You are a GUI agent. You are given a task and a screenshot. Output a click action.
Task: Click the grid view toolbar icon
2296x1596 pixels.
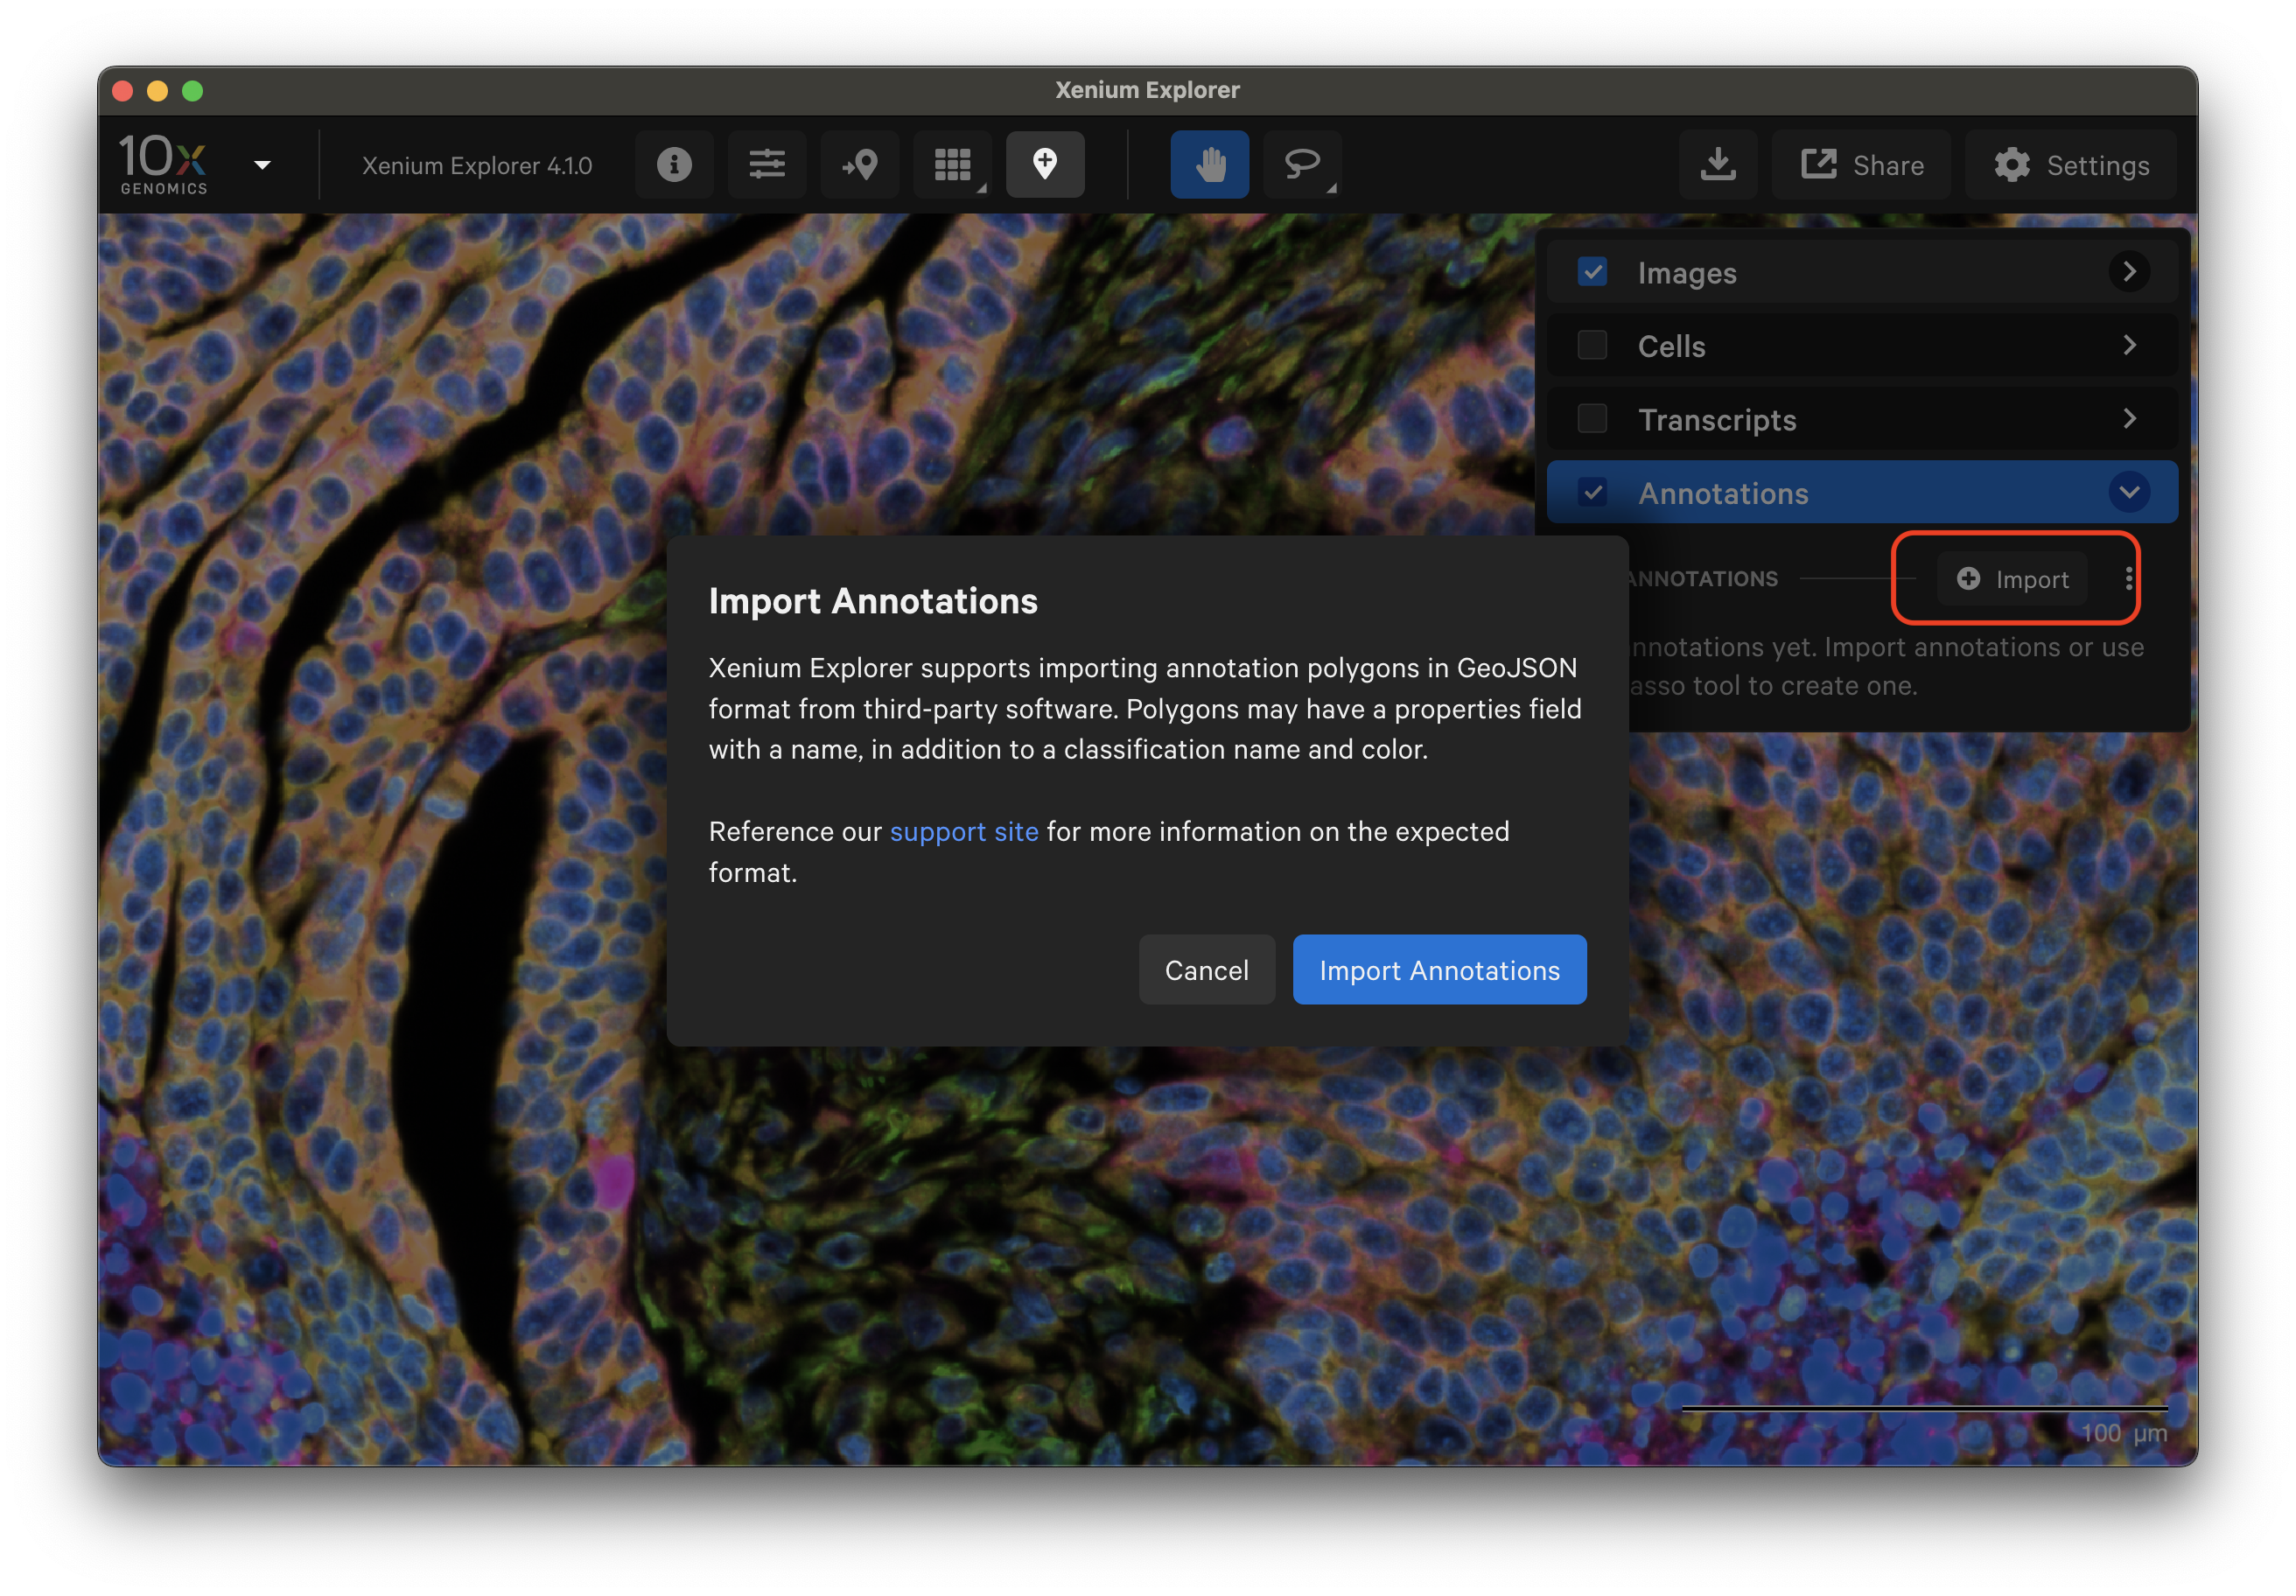[x=952, y=164]
